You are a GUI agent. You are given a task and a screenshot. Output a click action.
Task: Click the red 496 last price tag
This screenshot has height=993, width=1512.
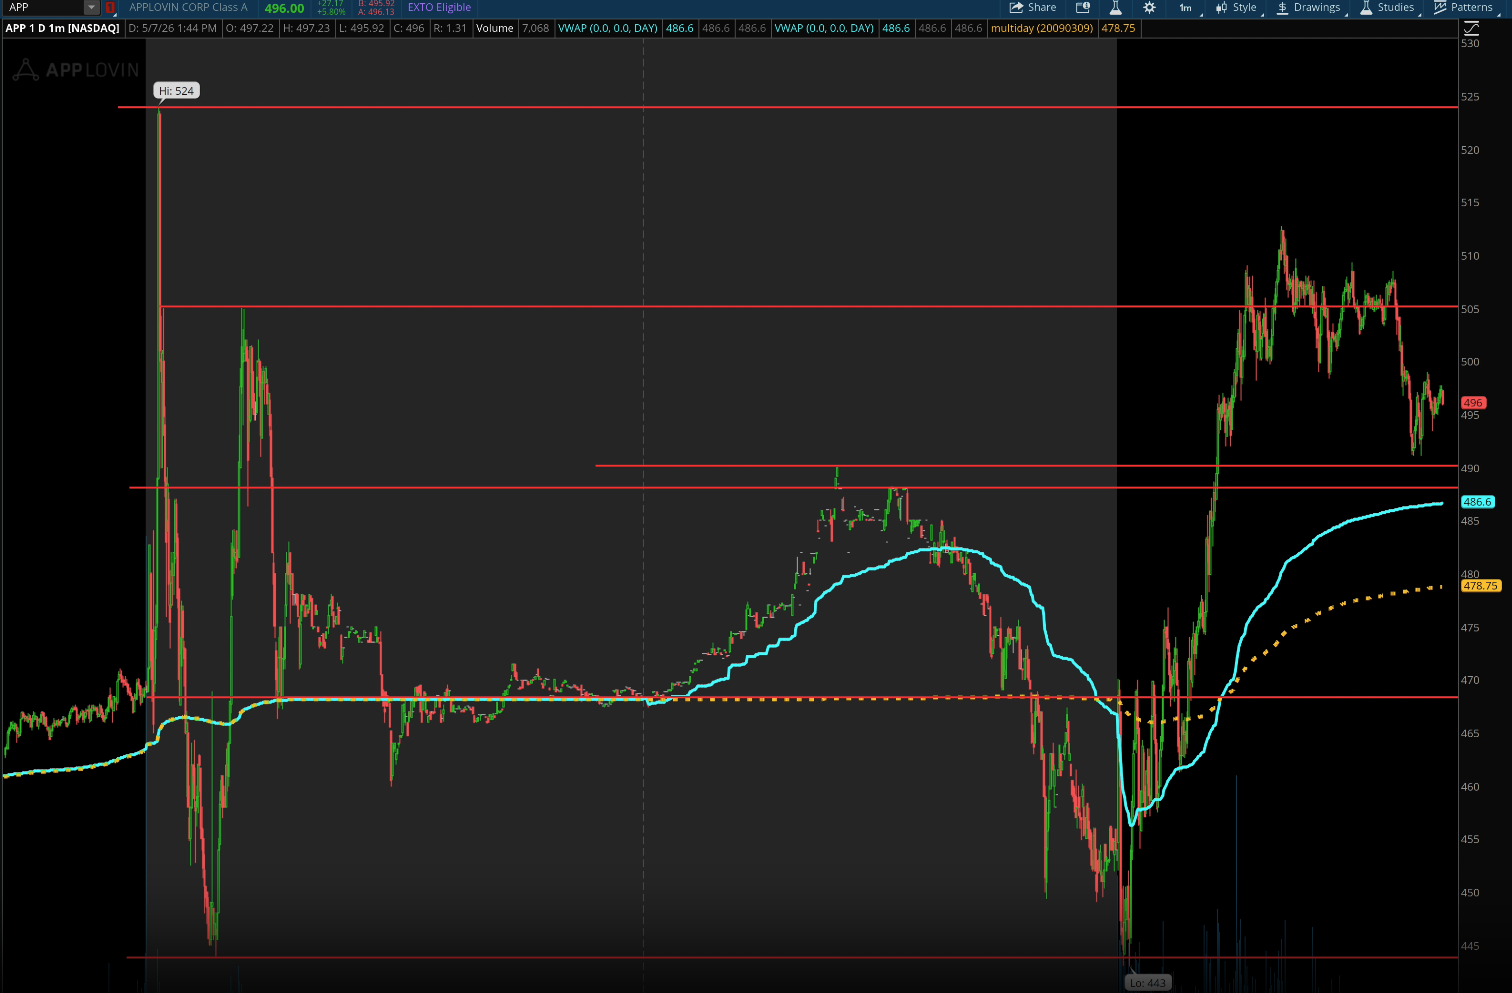1473,403
